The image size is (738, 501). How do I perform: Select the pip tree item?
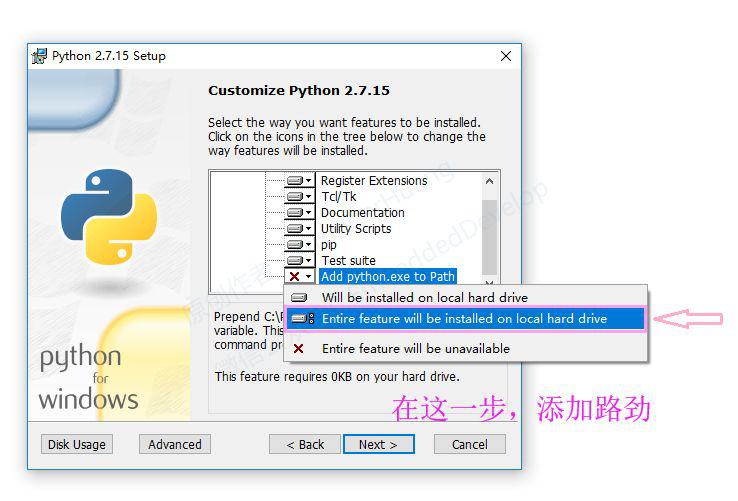(x=329, y=245)
